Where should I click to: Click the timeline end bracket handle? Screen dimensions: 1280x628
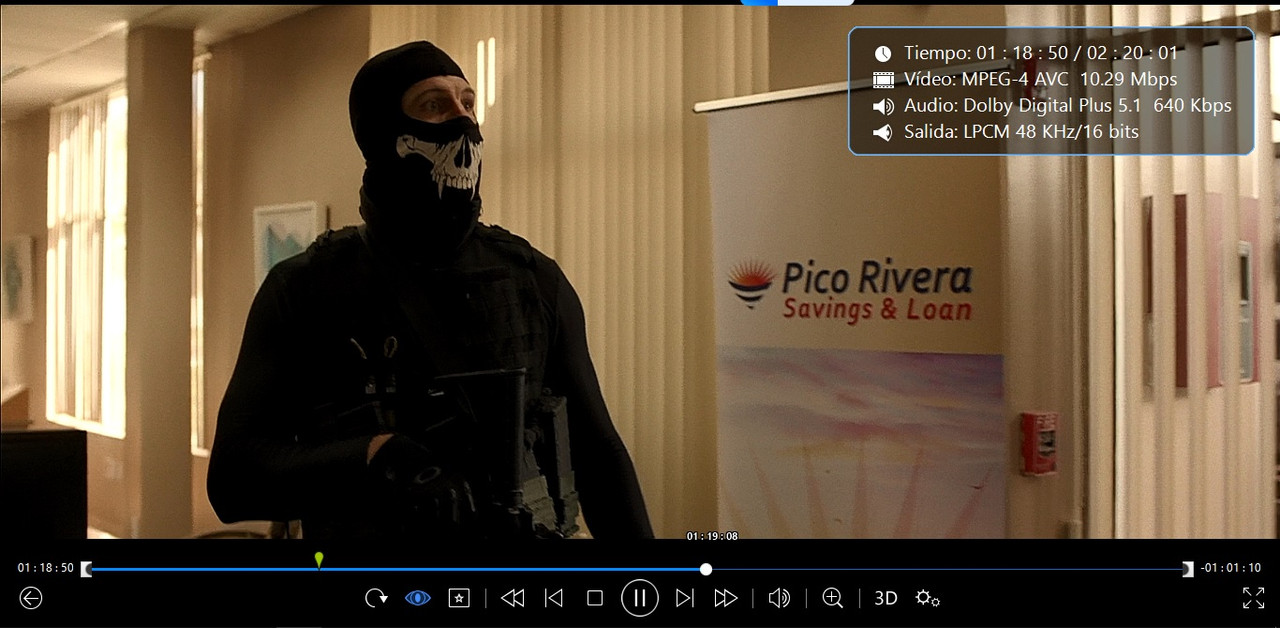(1188, 569)
